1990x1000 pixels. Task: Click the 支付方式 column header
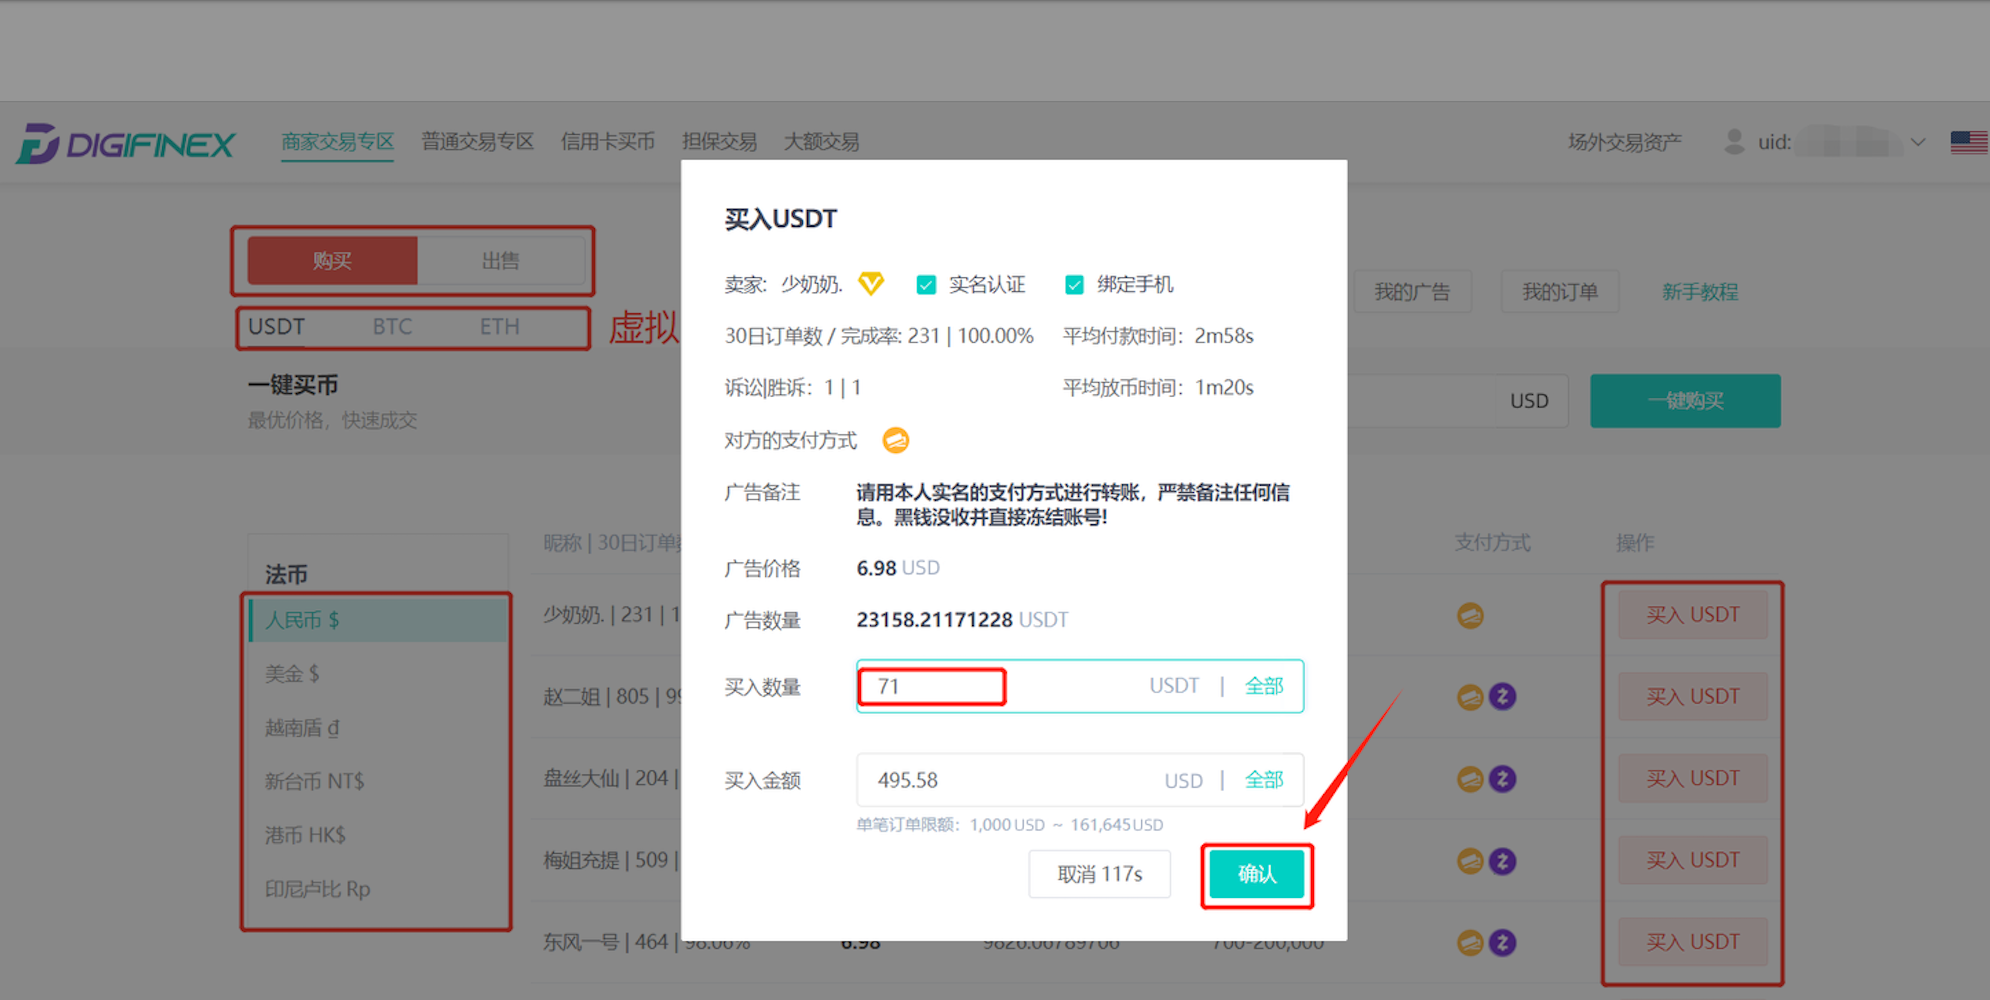1492,543
